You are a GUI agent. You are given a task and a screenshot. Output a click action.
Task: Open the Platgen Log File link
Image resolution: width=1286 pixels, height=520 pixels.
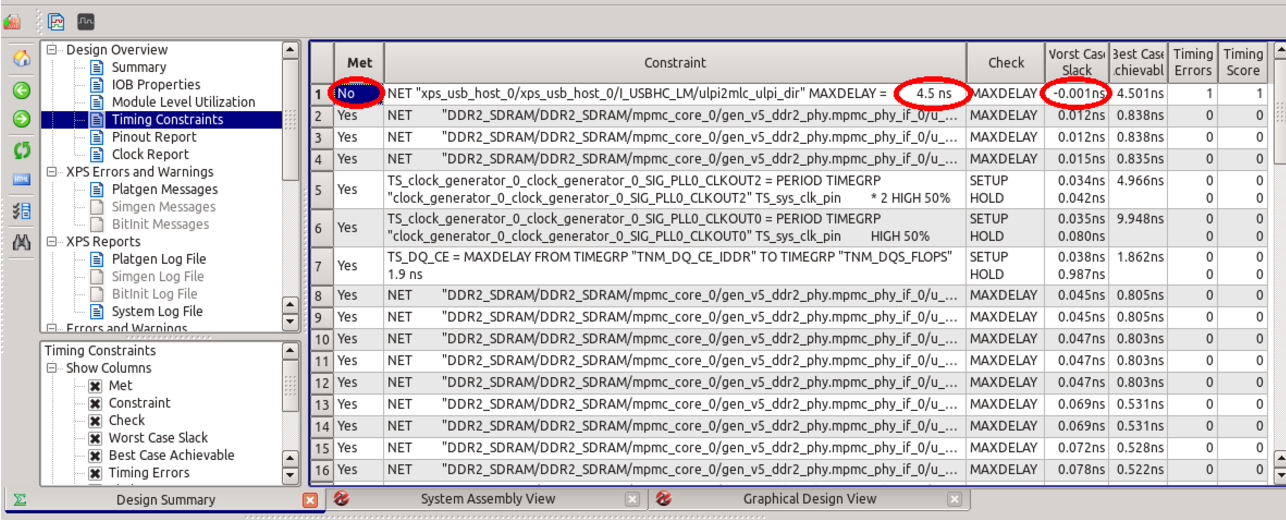coord(159,259)
